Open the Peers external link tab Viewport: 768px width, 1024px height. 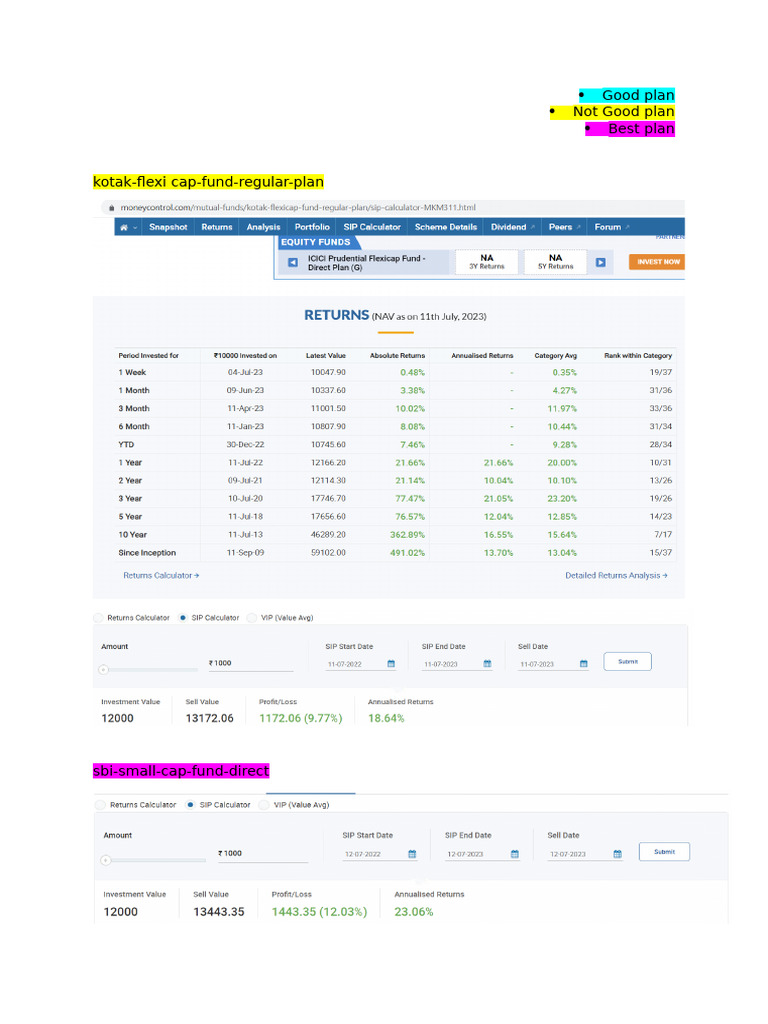[564, 227]
